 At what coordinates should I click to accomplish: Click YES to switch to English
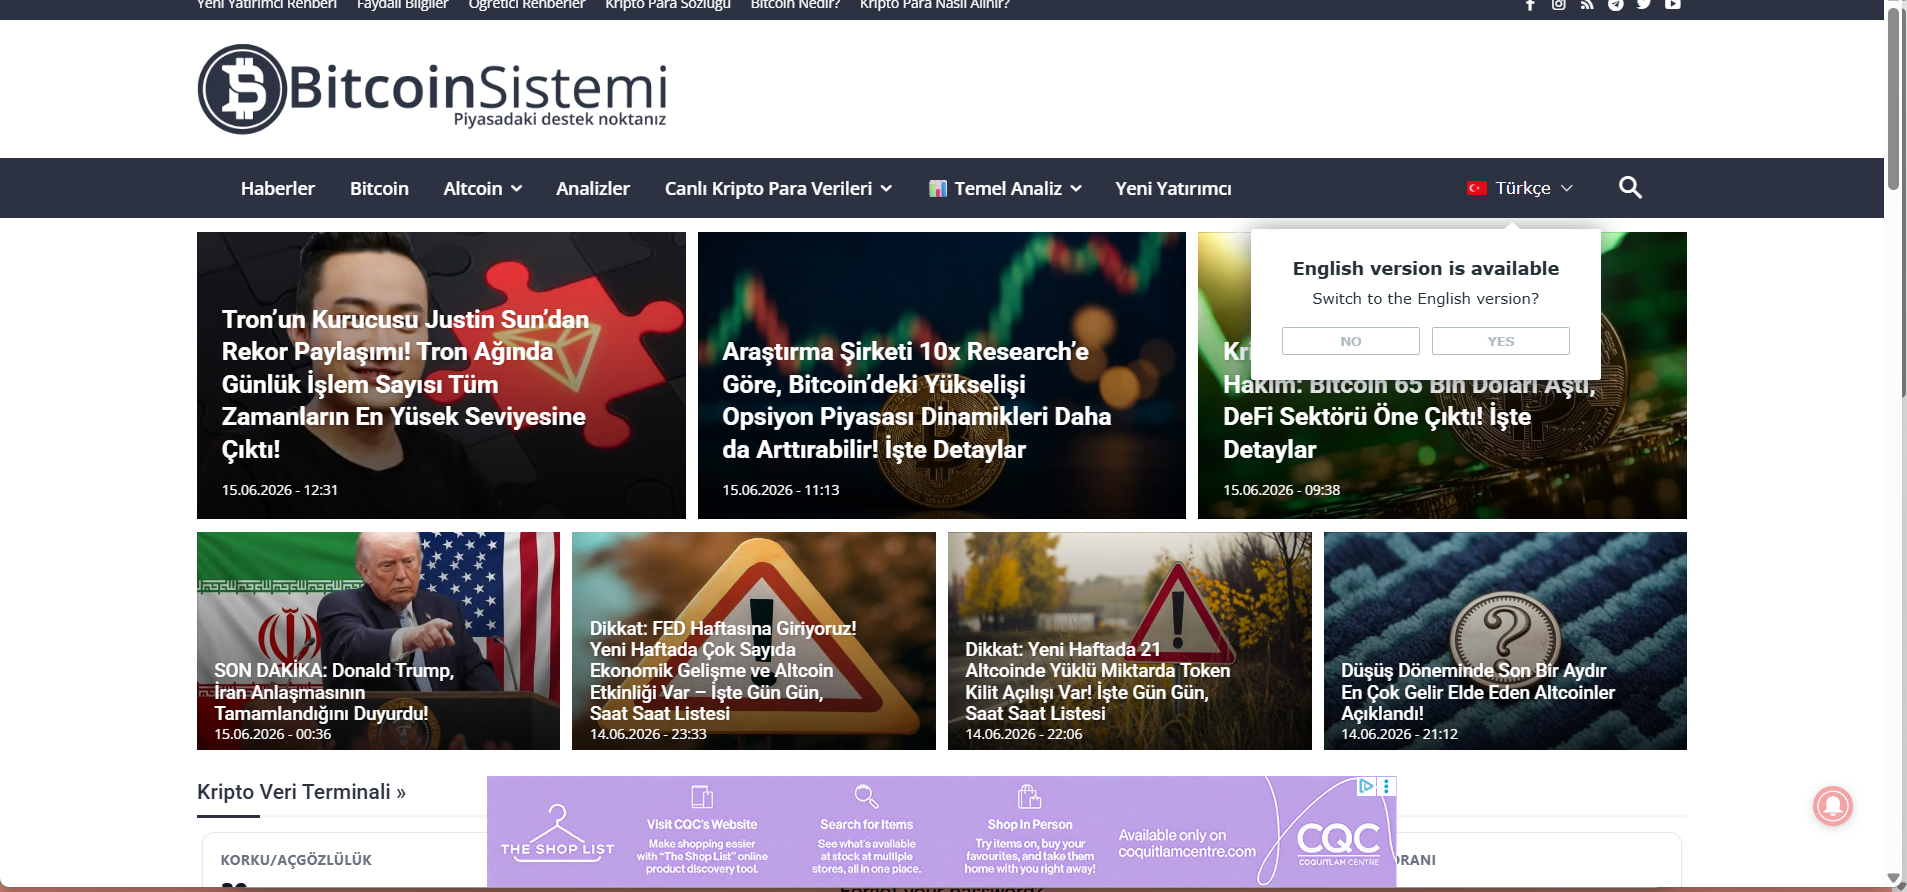[1500, 341]
